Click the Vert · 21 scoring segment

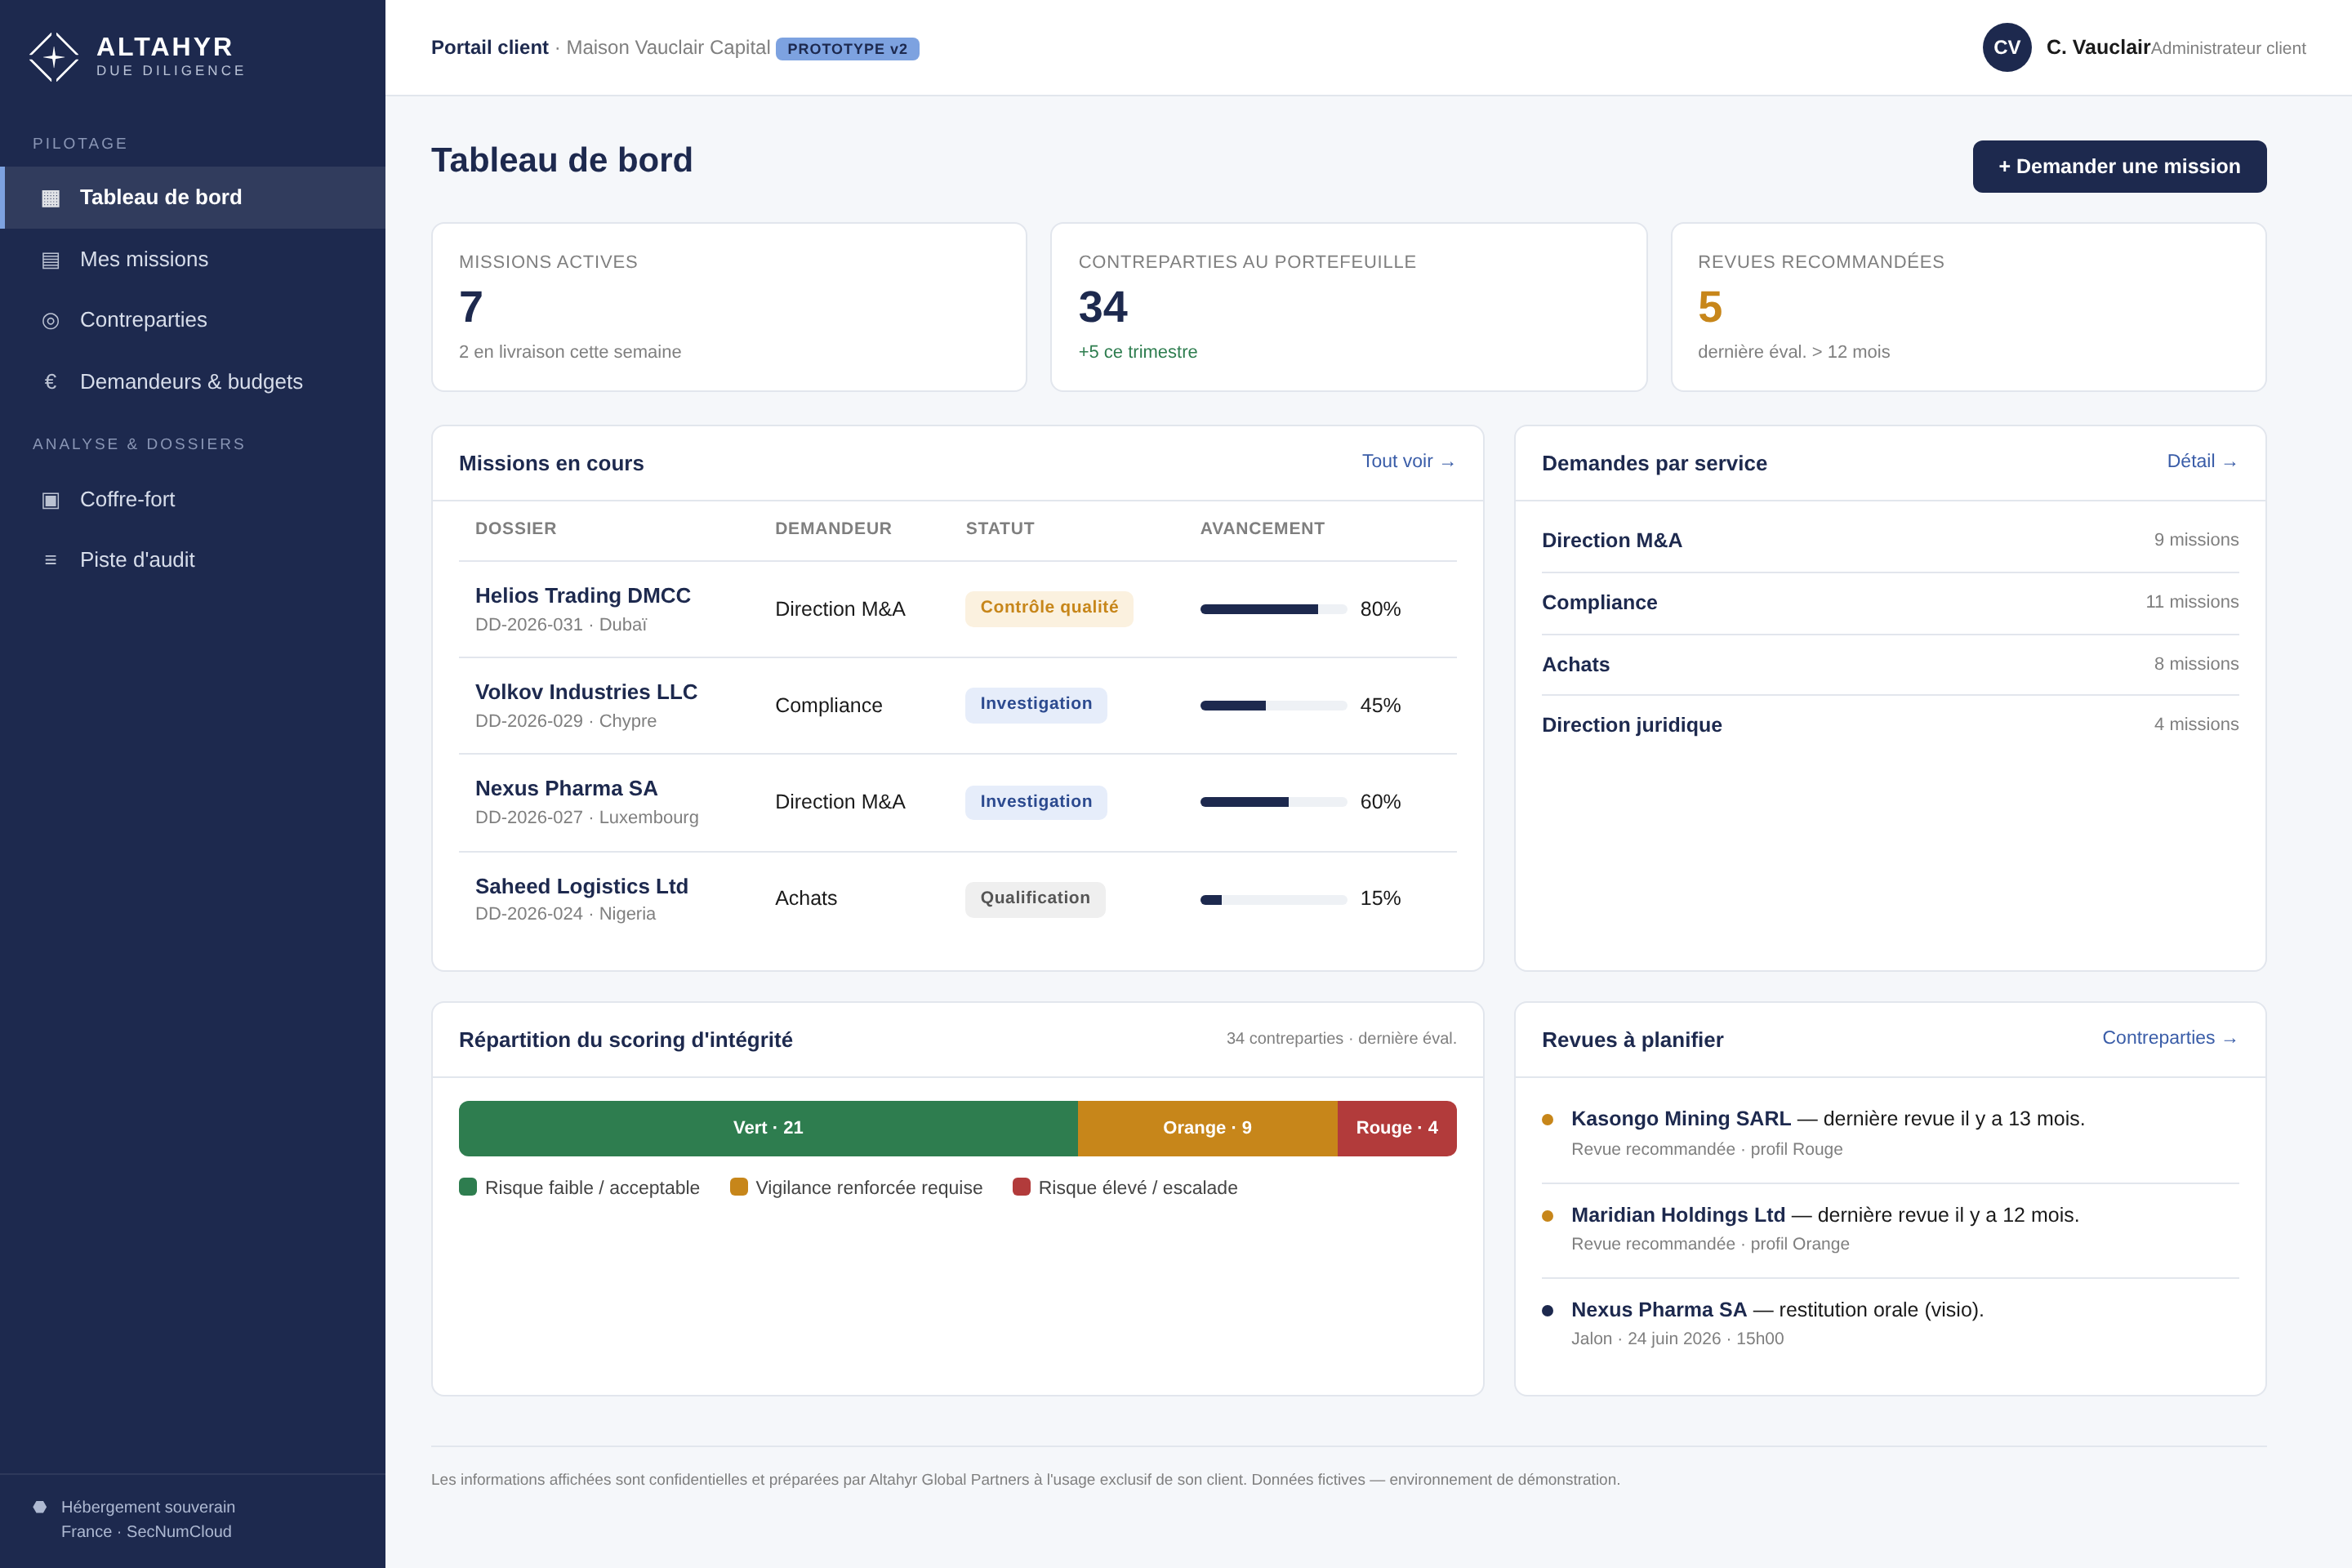[x=768, y=1128]
